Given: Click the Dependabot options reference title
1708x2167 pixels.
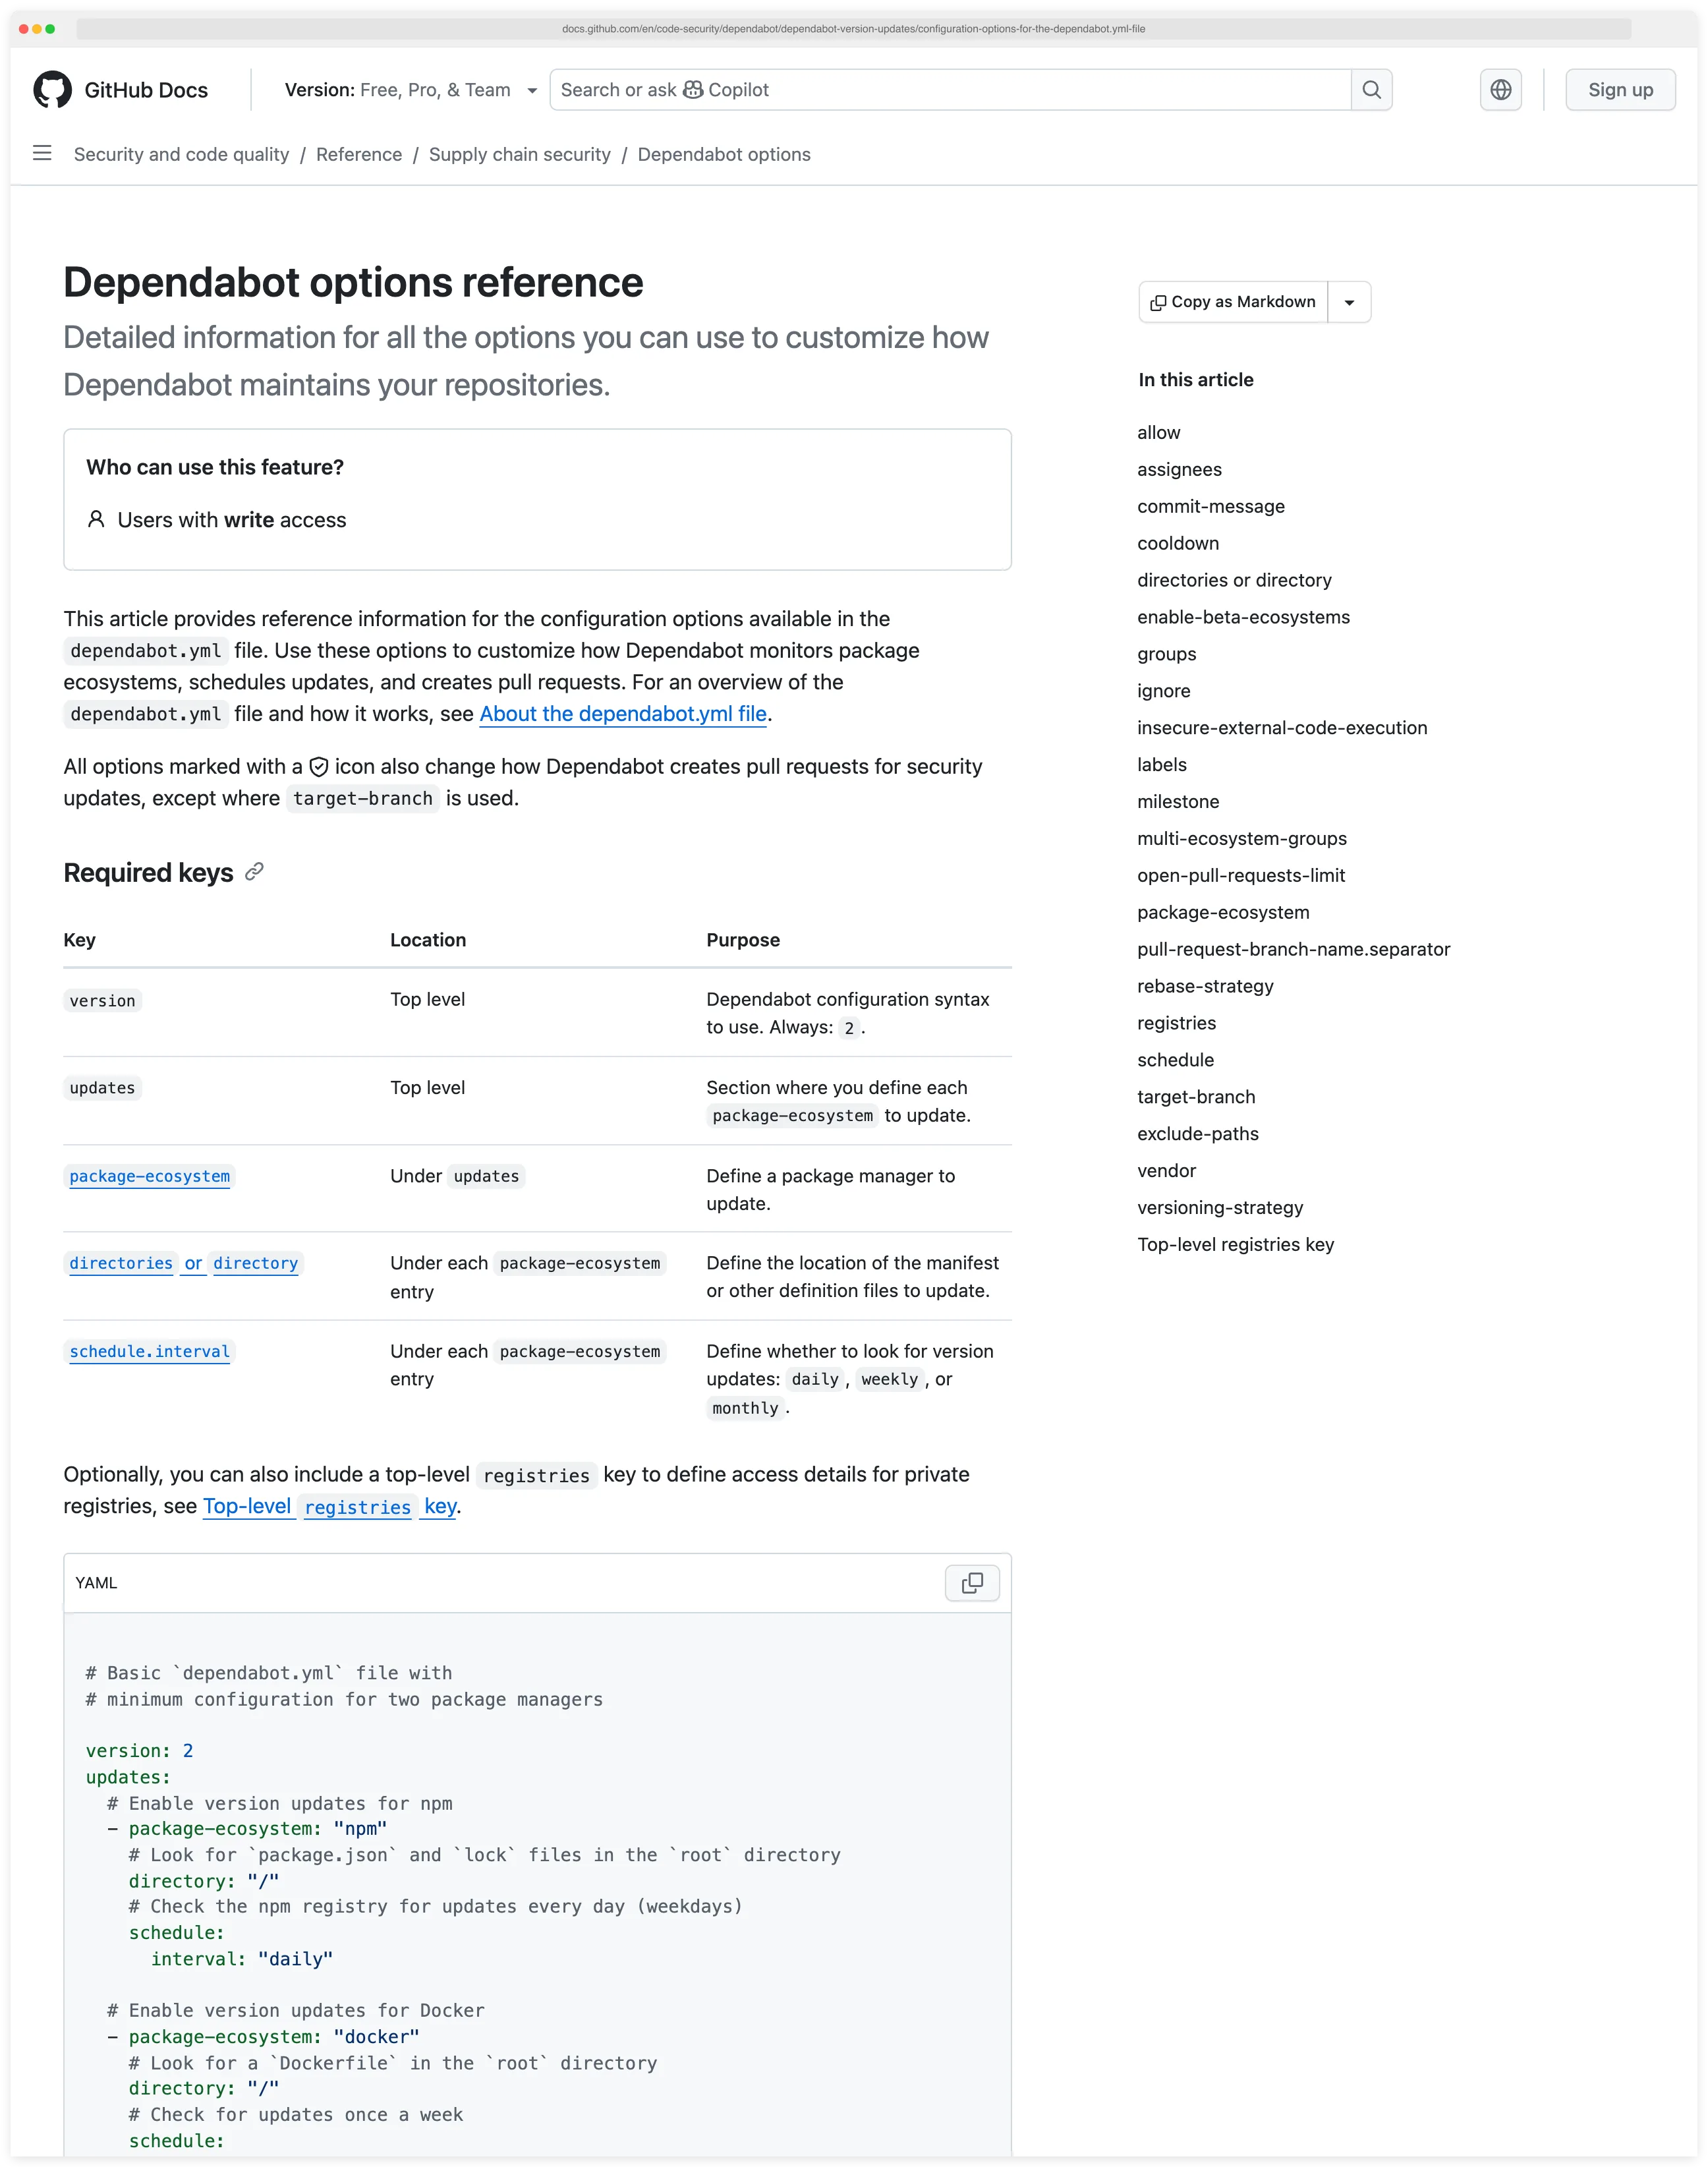Looking at the screenshot, I should pos(353,283).
